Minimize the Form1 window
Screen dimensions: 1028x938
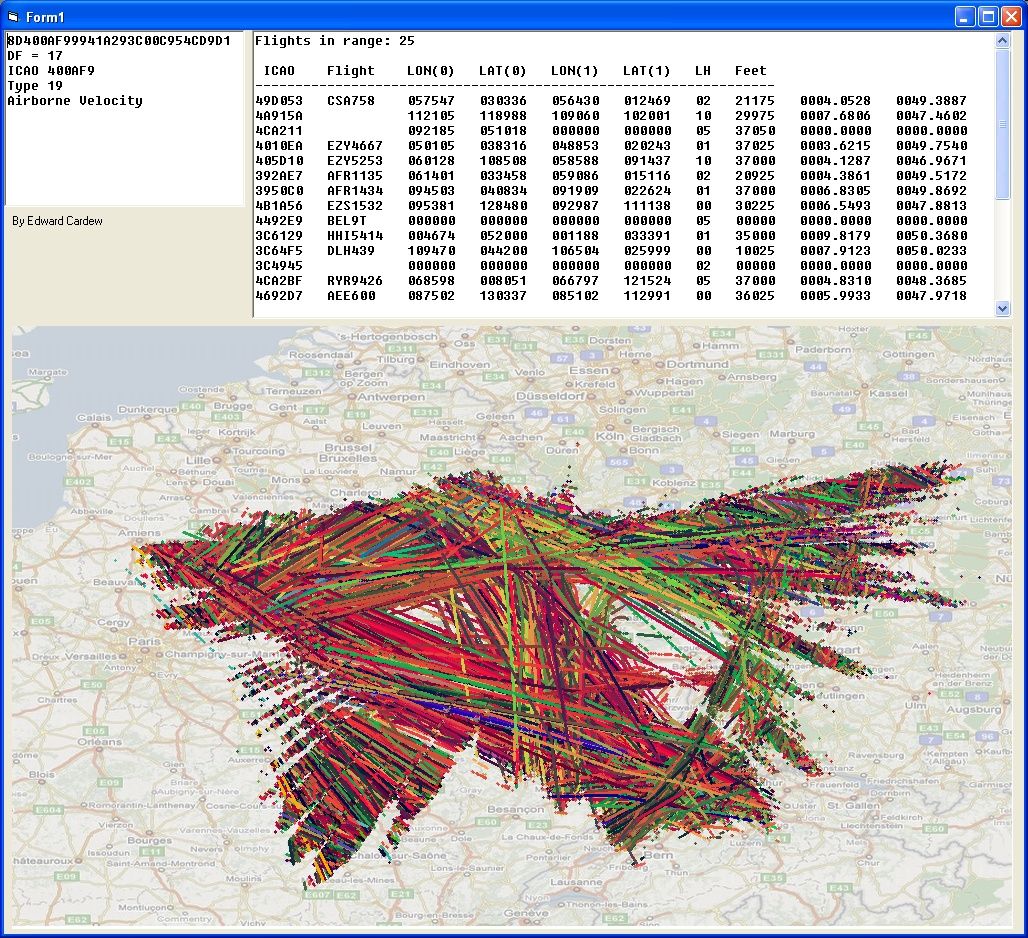point(964,16)
